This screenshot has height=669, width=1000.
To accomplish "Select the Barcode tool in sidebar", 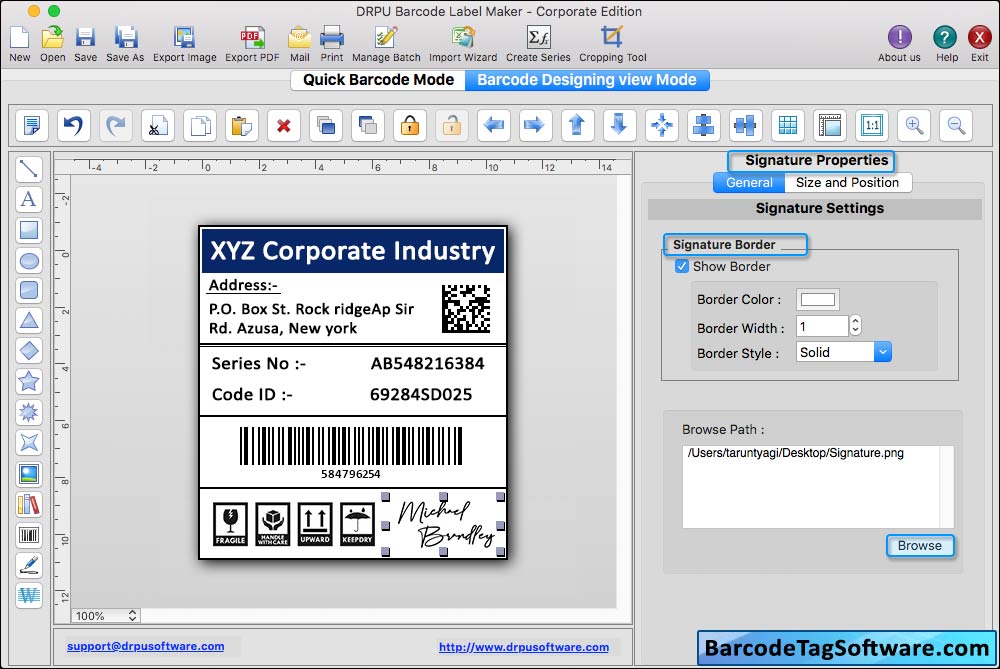I will pyautogui.click(x=29, y=534).
